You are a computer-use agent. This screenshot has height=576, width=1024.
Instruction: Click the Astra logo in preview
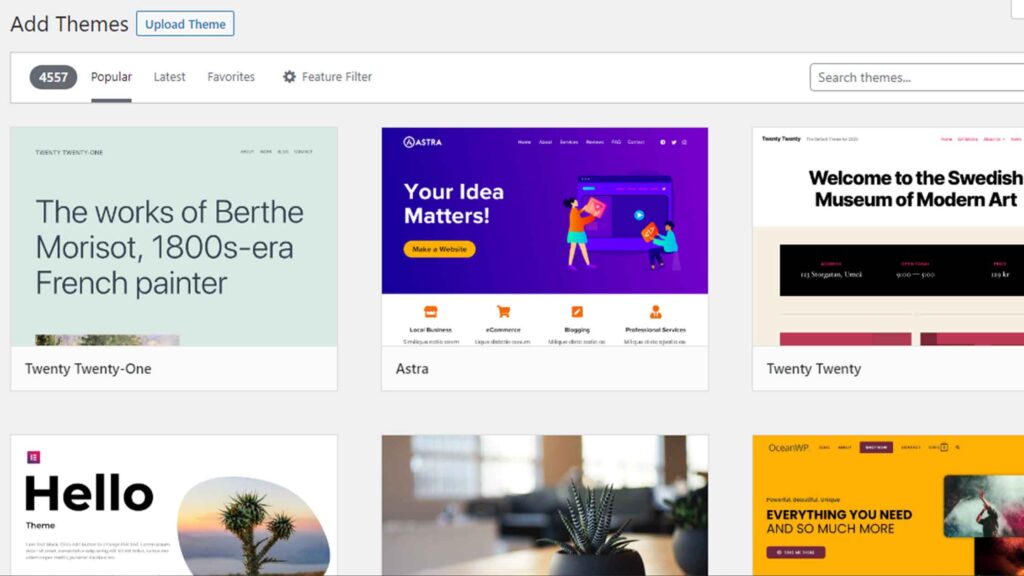pos(423,142)
